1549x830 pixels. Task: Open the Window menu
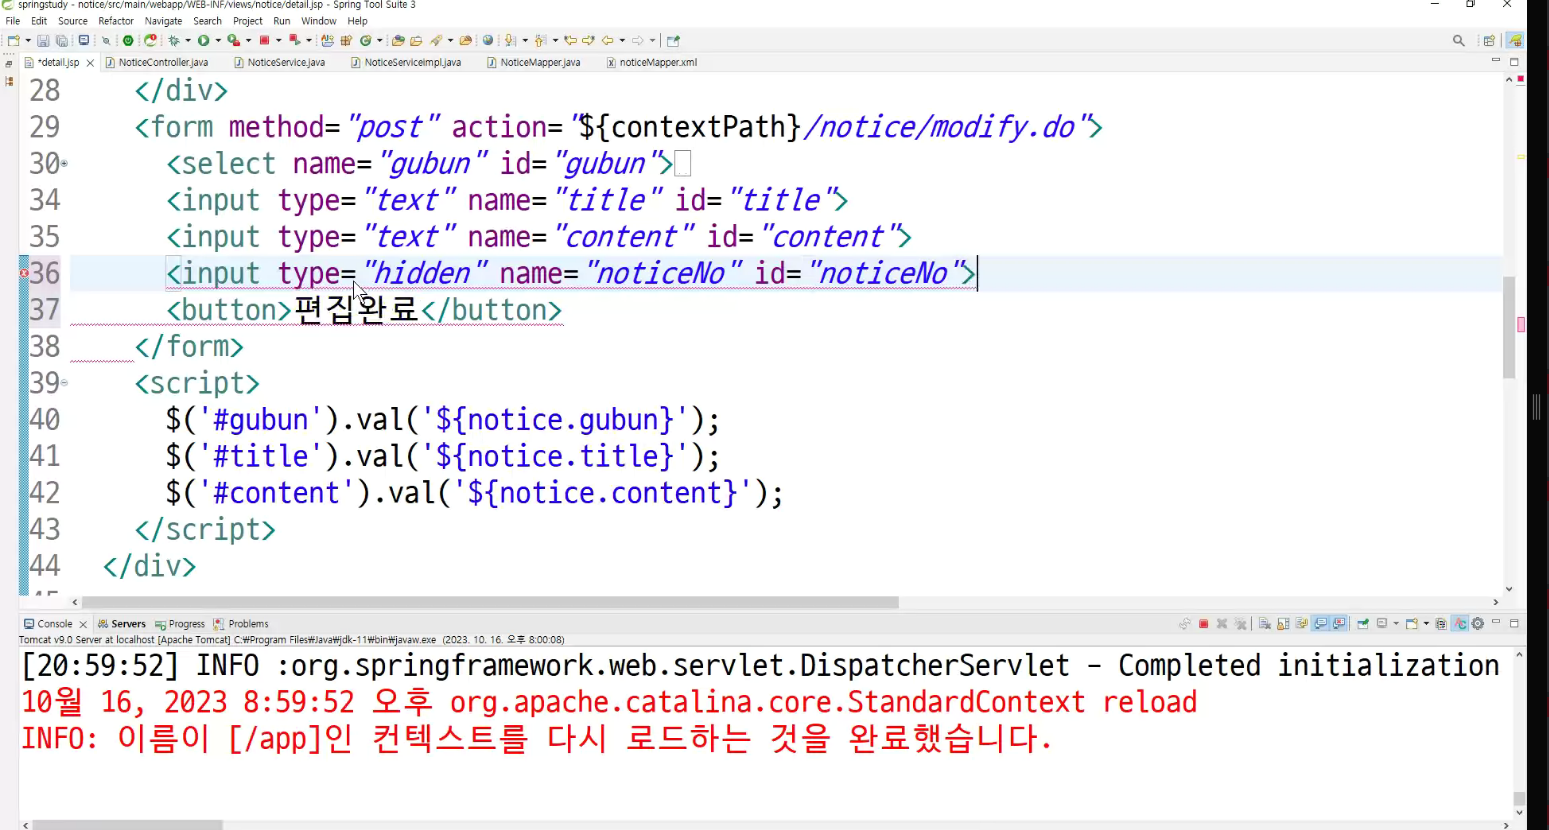tap(319, 21)
